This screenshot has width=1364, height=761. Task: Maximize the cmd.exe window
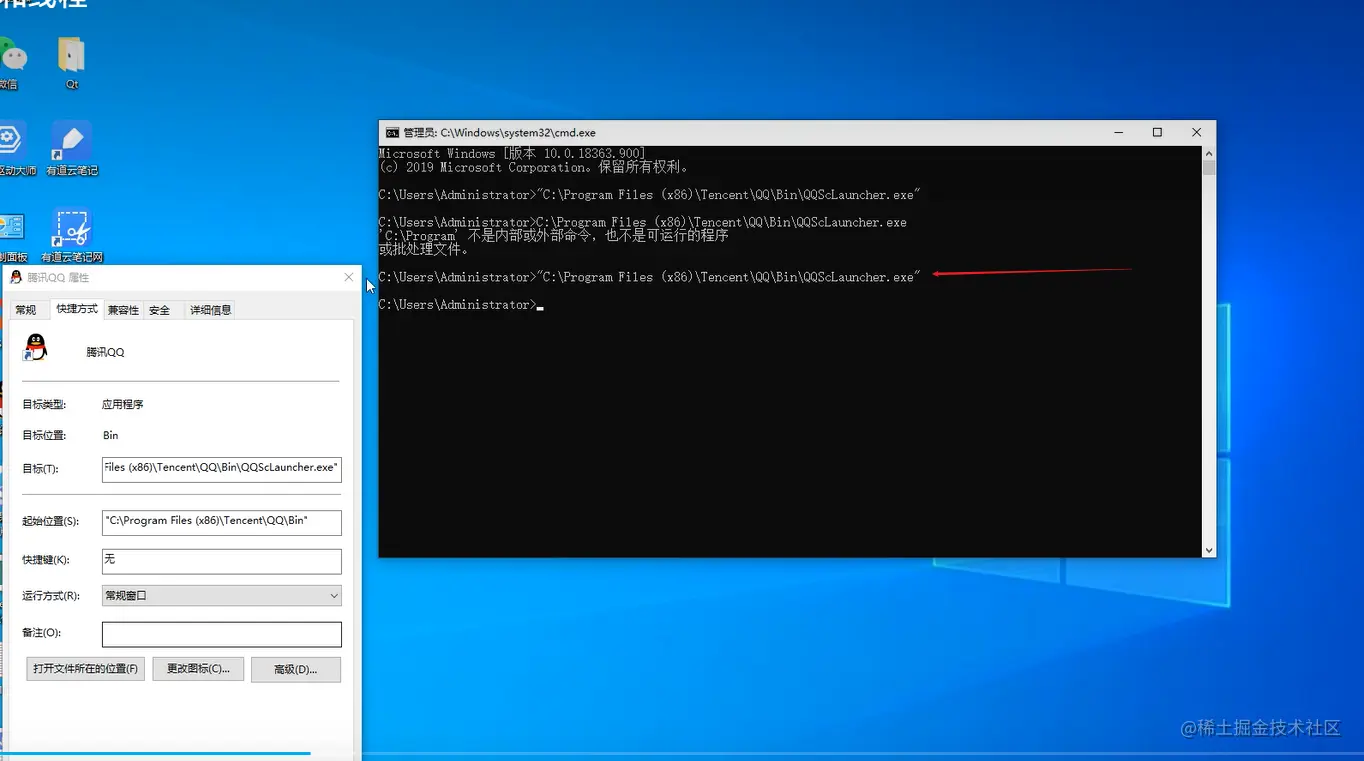point(1157,132)
